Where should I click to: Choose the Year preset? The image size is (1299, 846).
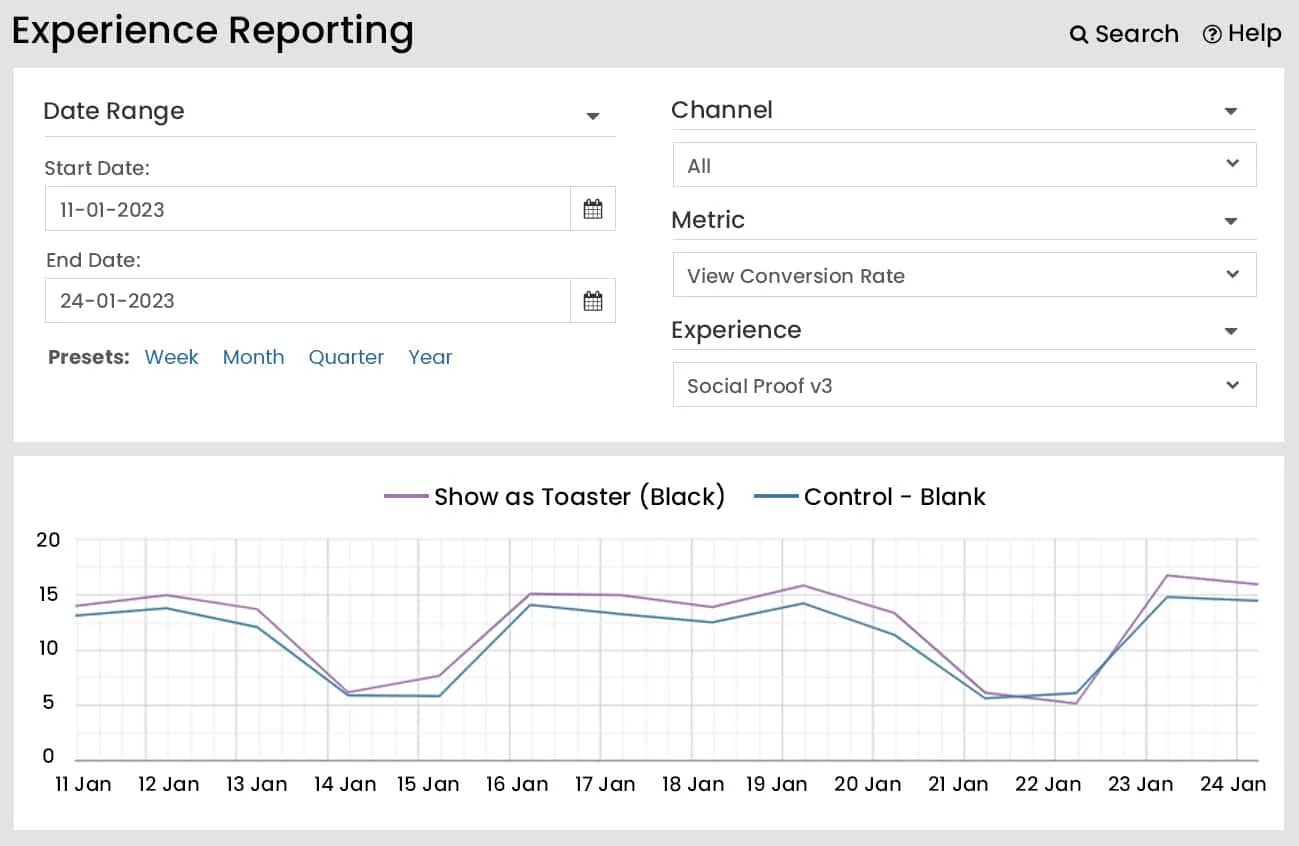pos(430,357)
